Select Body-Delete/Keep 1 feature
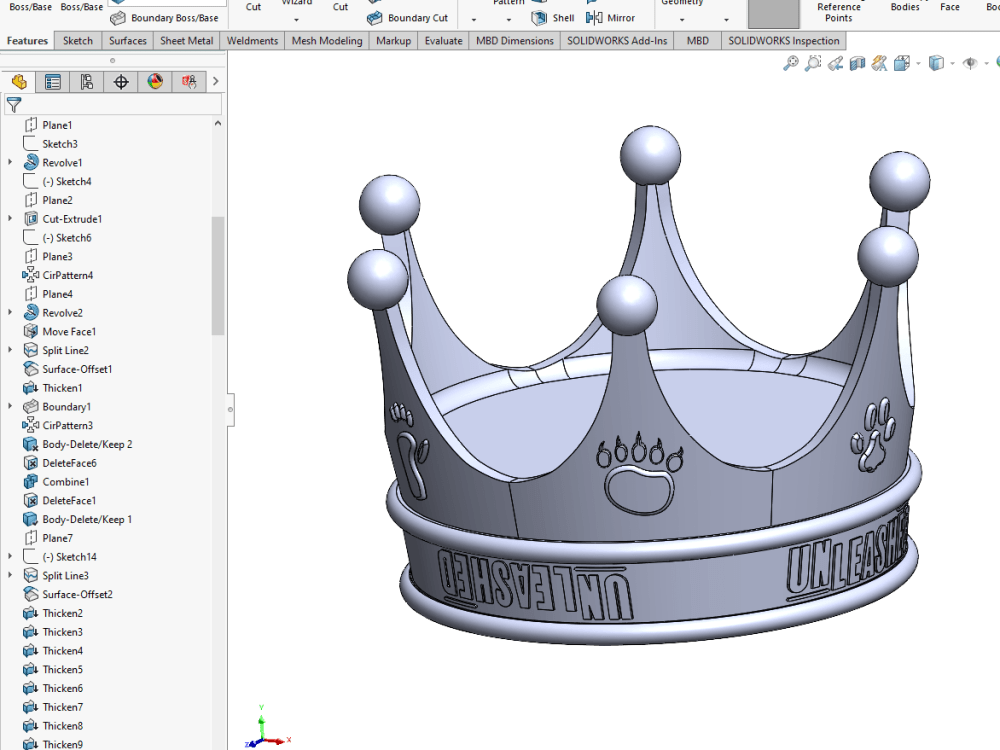 tap(77, 519)
